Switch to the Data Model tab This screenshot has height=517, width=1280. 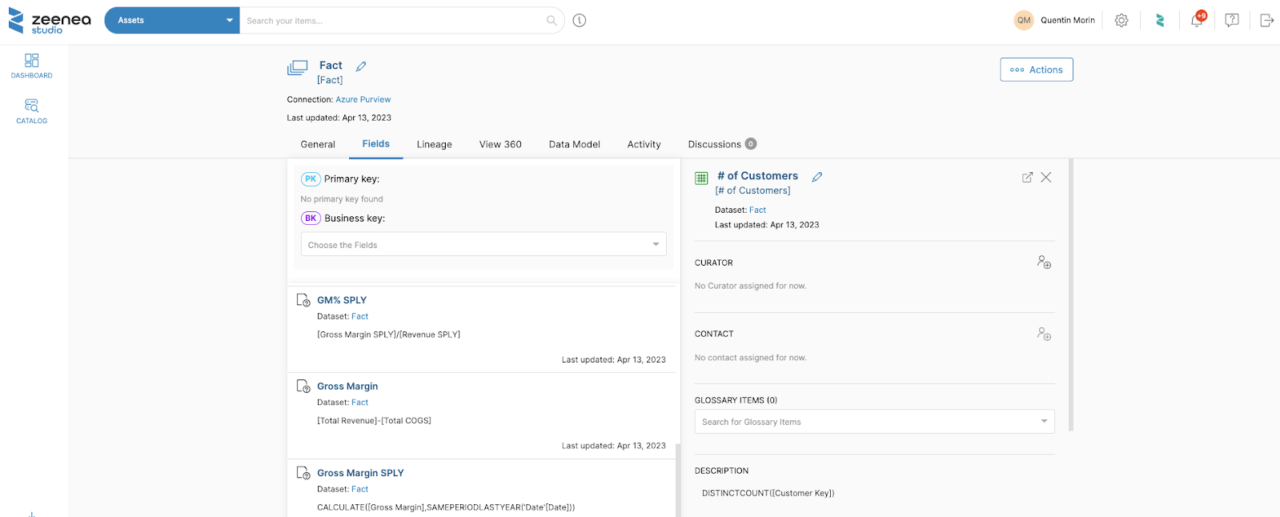(574, 144)
